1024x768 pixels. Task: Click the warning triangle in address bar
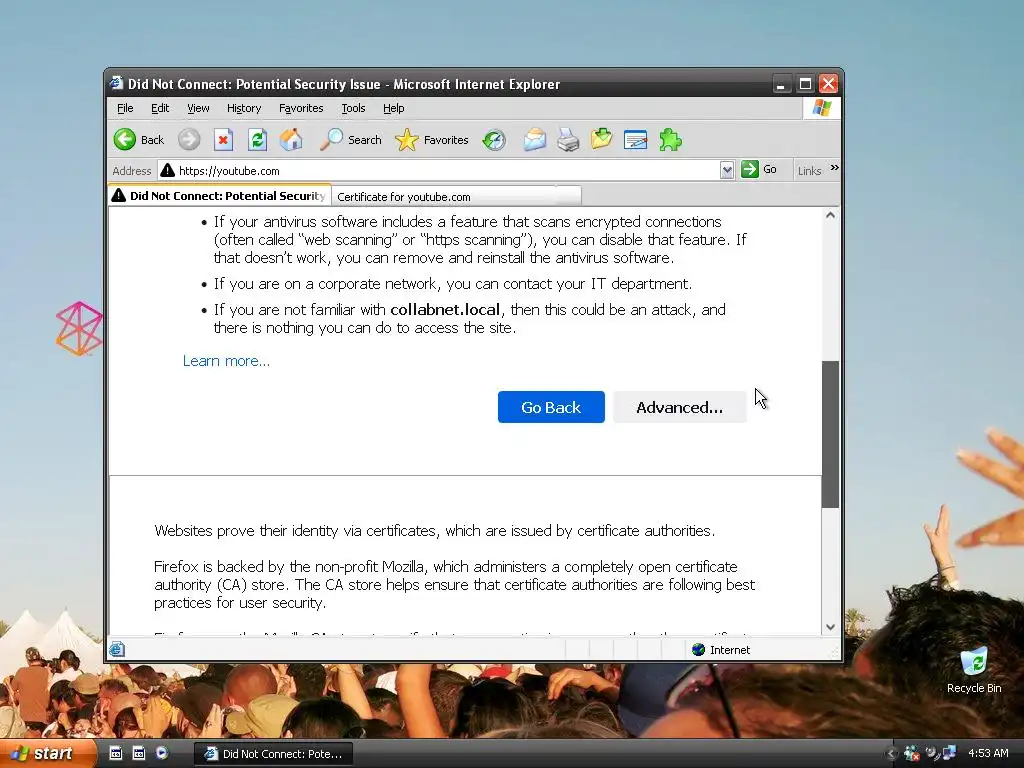tap(167, 170)
